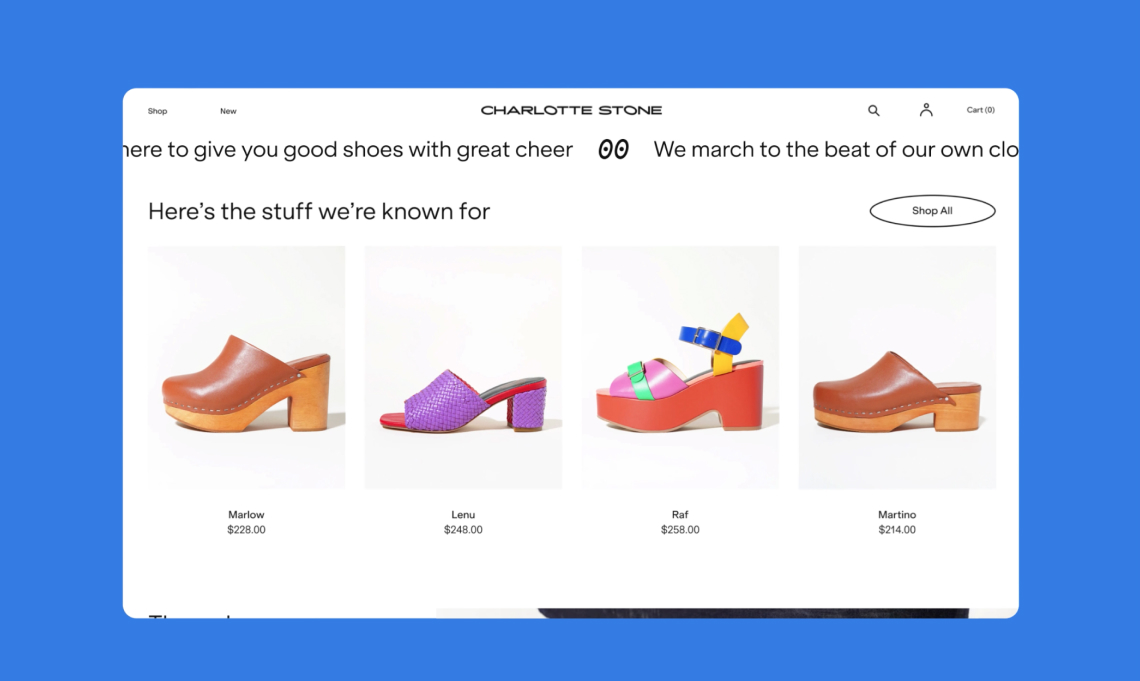Screen dimensions: 1140x681
Task: Click the $248.00 price under Lenu
Action: pos(463,530)
